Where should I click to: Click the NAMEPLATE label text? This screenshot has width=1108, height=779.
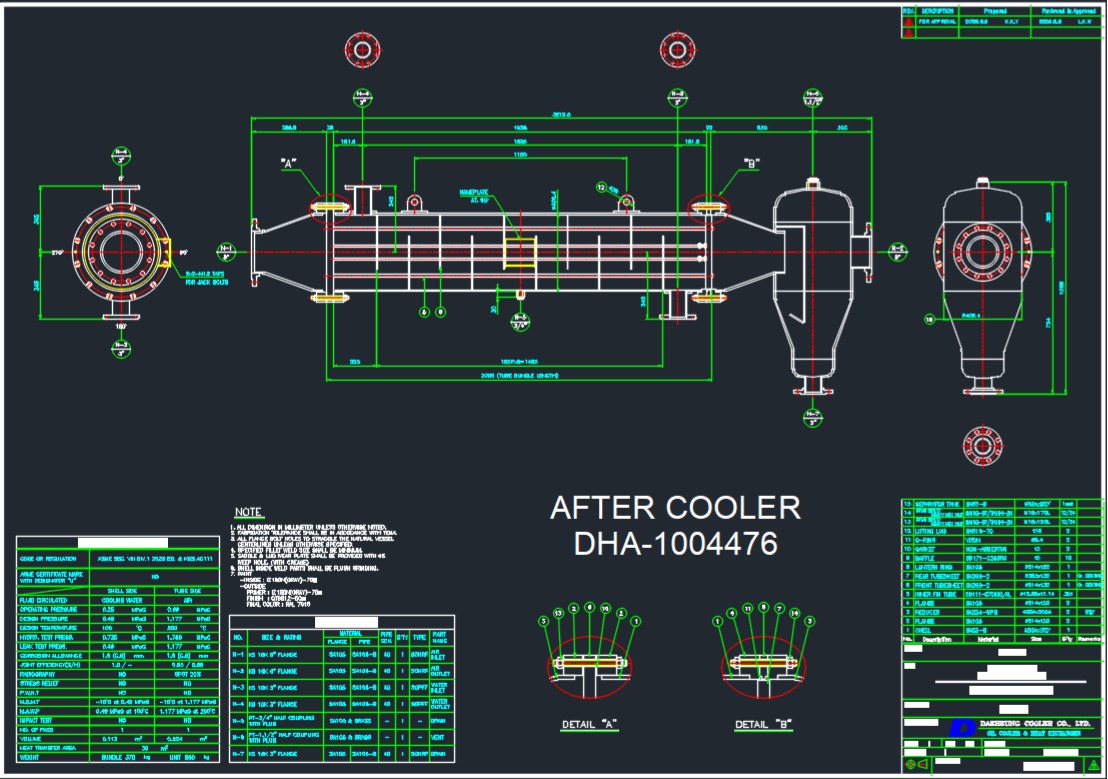(473, 192)
